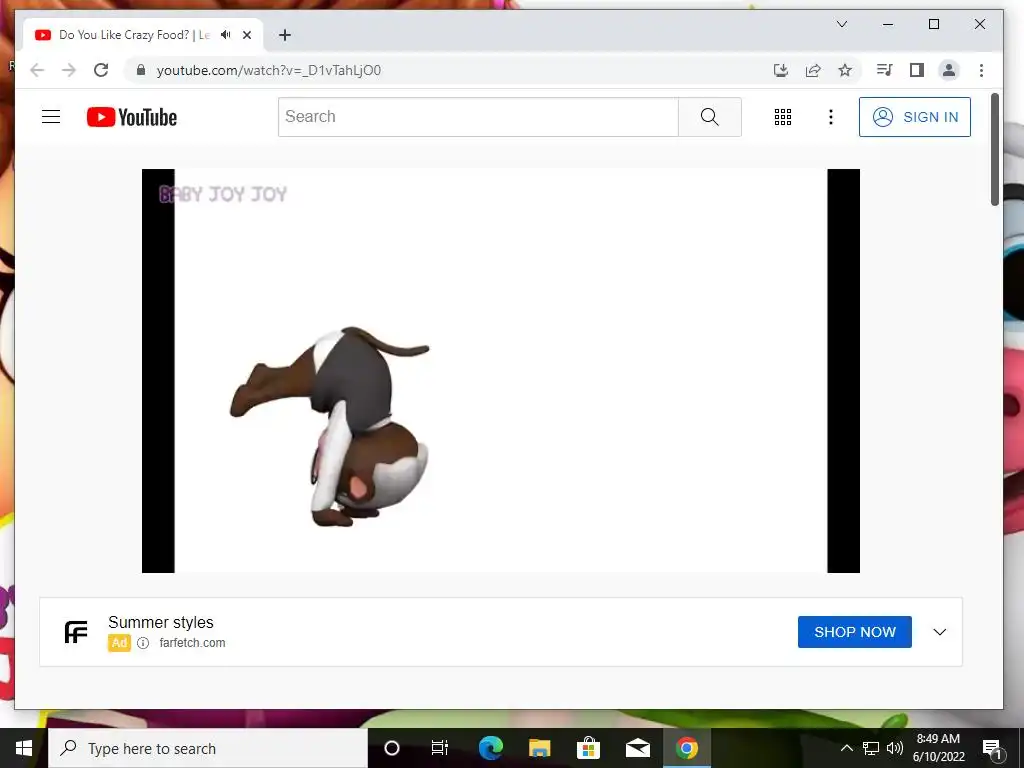The height and width of the screenshot is (768, 1024).
Task: Open Chrome profile avatar
Action: click(x=949, y=70)
